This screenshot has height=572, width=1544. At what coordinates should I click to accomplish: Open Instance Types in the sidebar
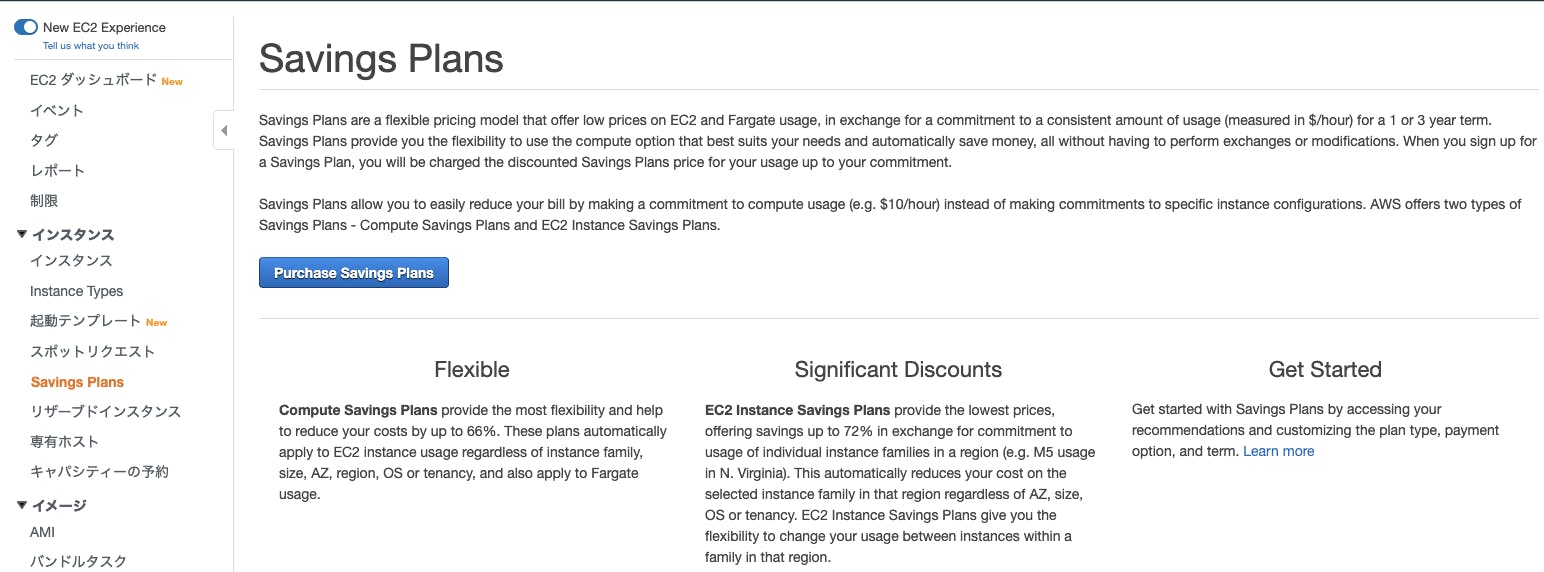[x=76, y=291]
